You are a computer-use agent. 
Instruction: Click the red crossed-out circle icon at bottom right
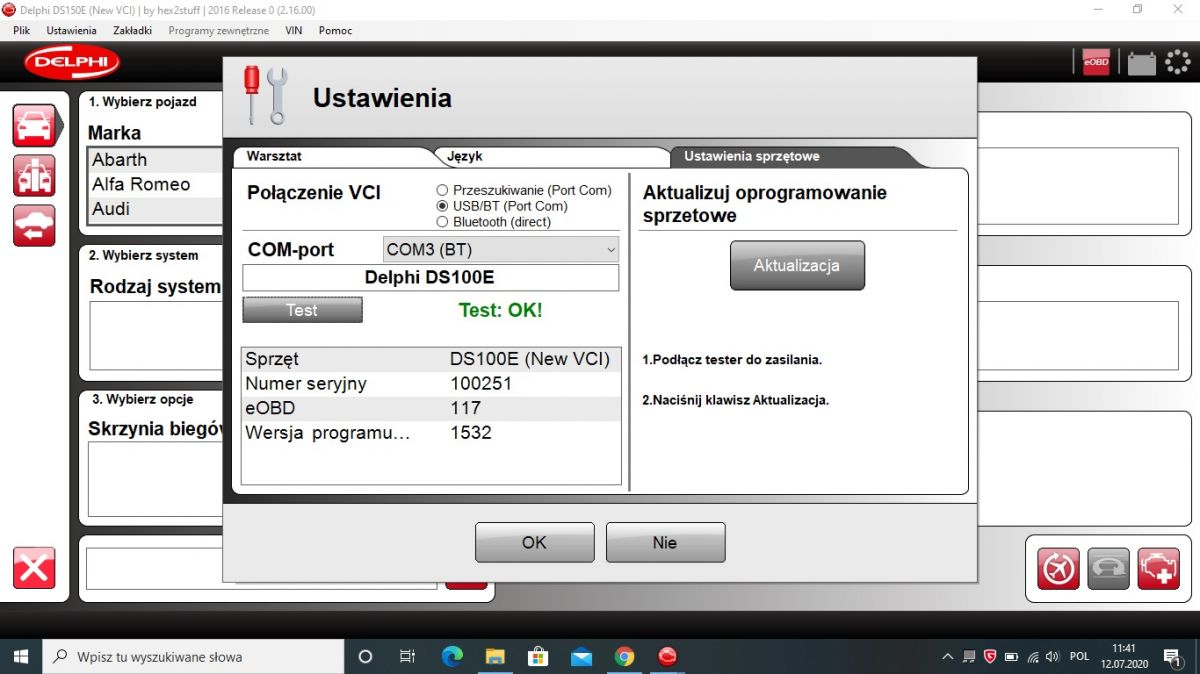point(1058,568)
